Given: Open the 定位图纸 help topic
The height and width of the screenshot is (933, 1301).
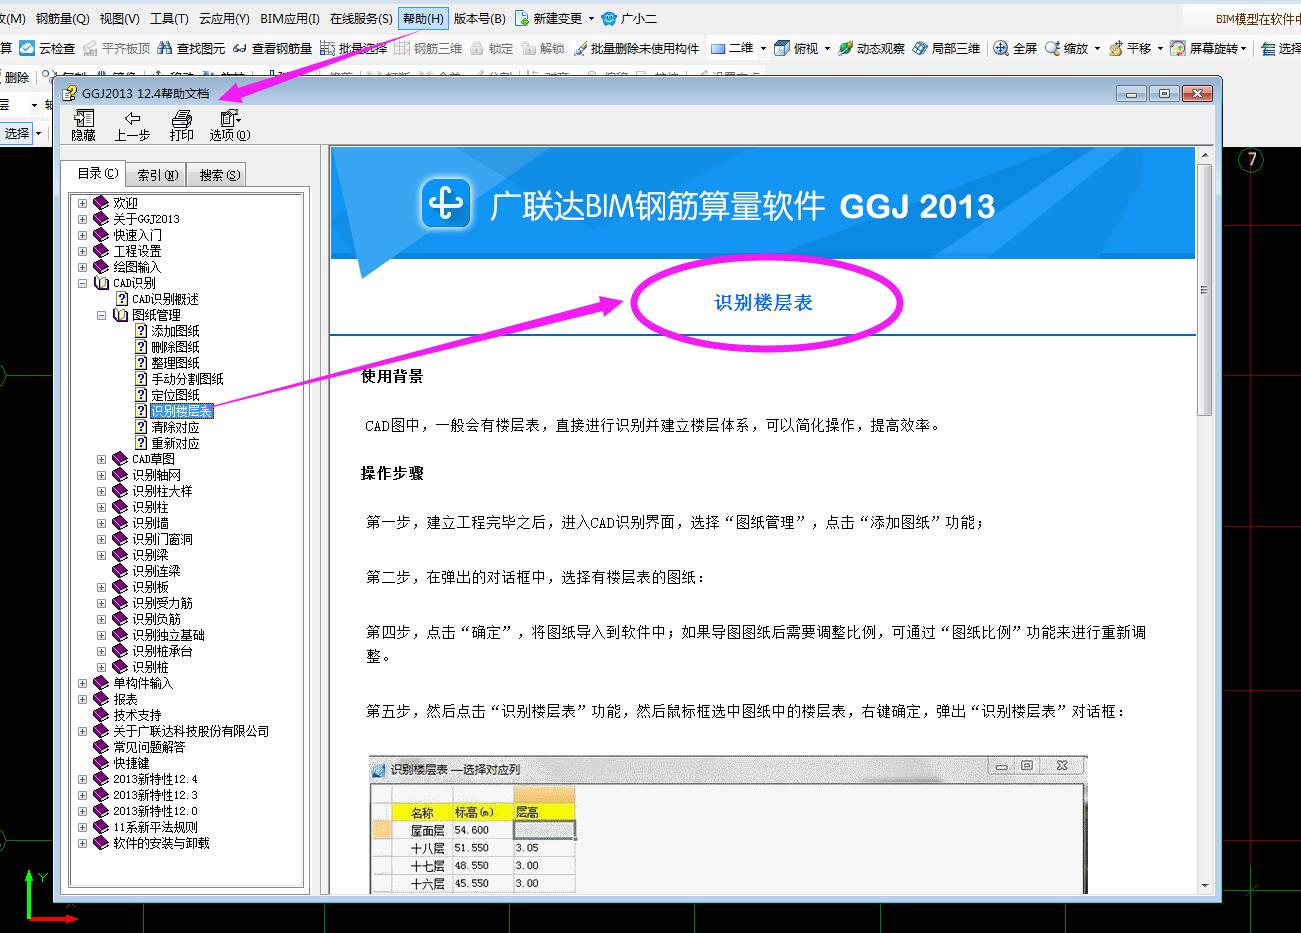Looking at the screenshot, I should point(175,395).
